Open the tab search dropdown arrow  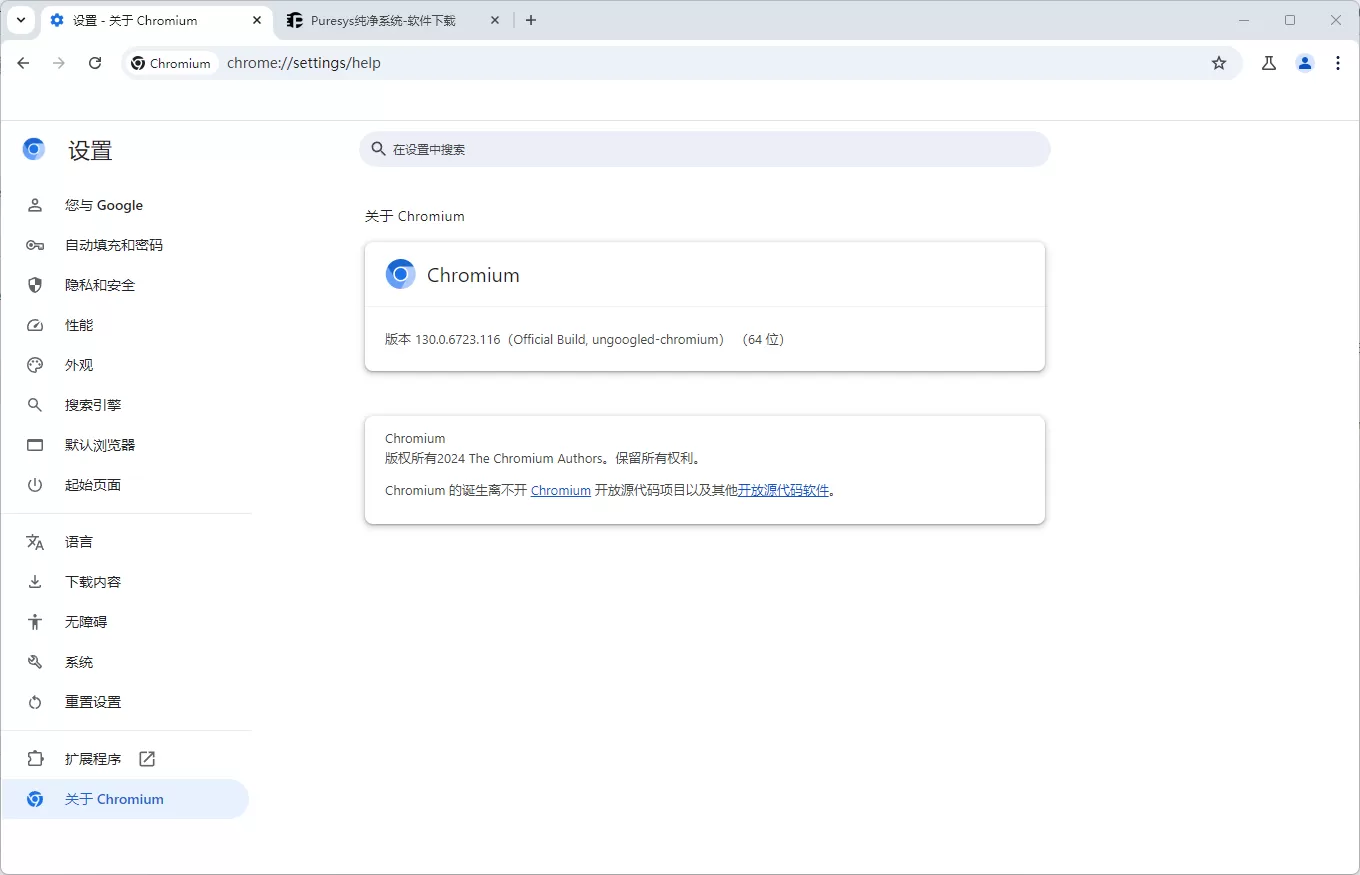pos(20,20)
